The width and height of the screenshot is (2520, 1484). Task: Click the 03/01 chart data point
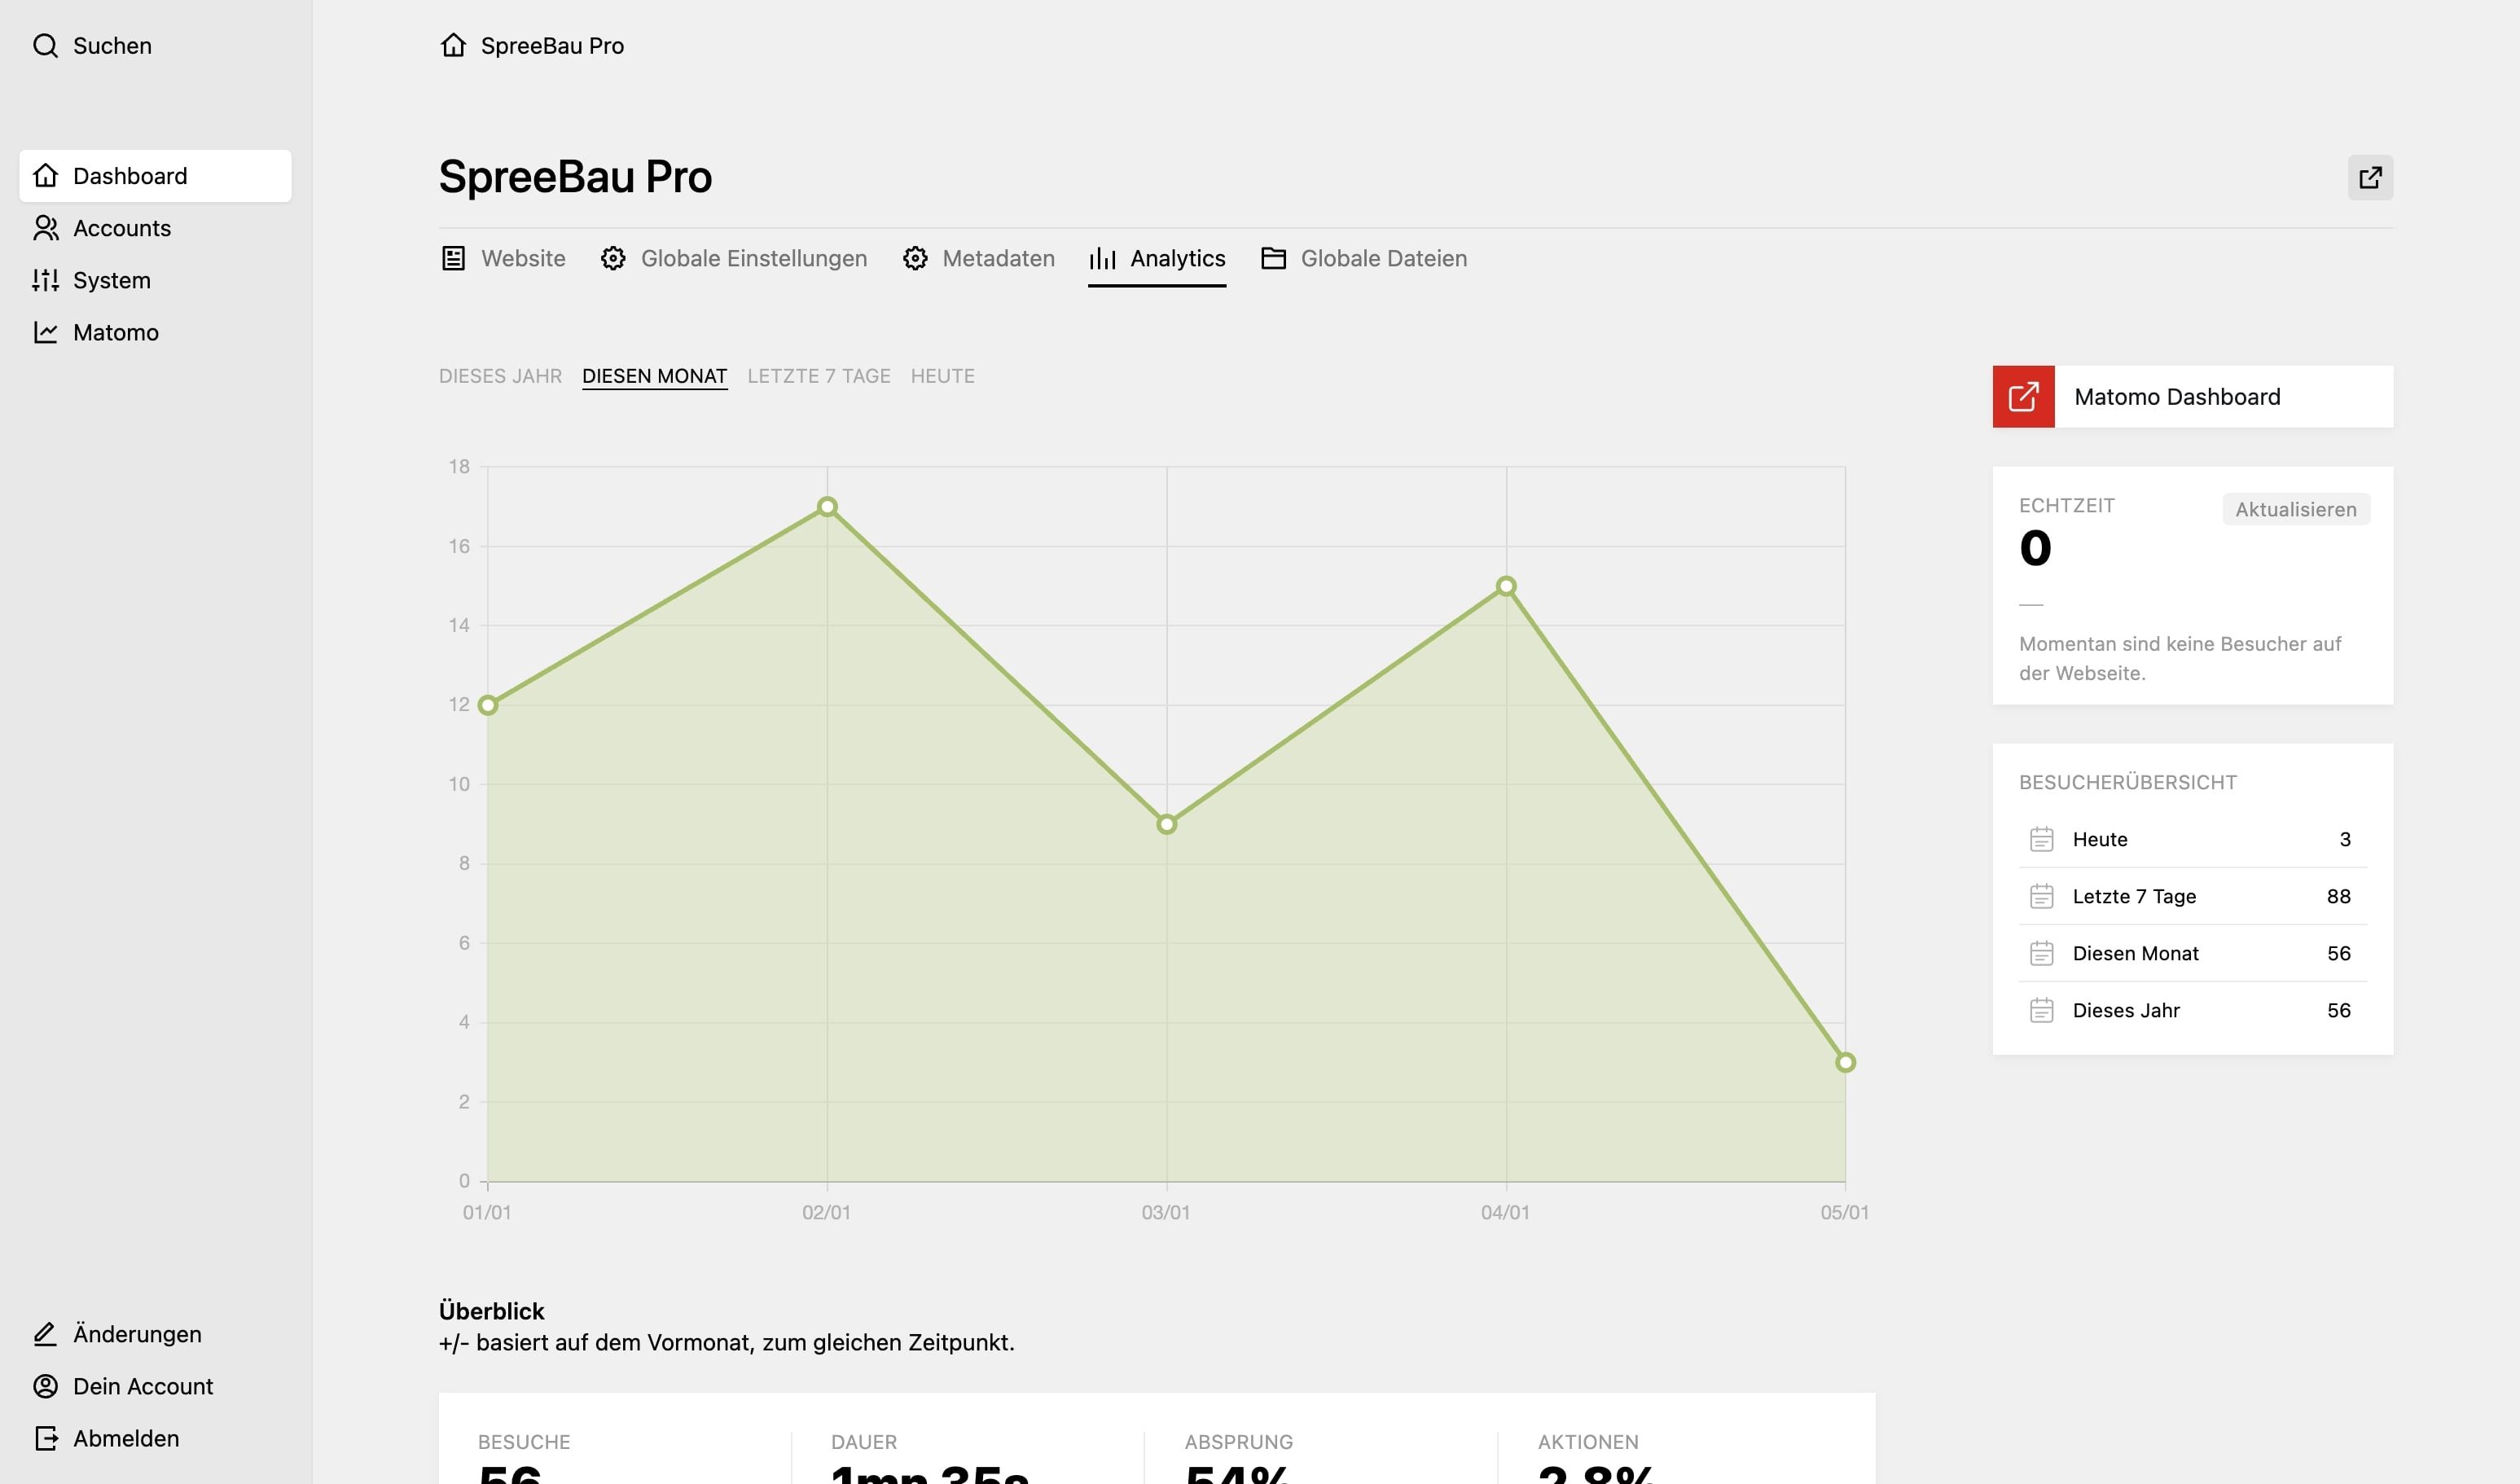[1166, 824]
